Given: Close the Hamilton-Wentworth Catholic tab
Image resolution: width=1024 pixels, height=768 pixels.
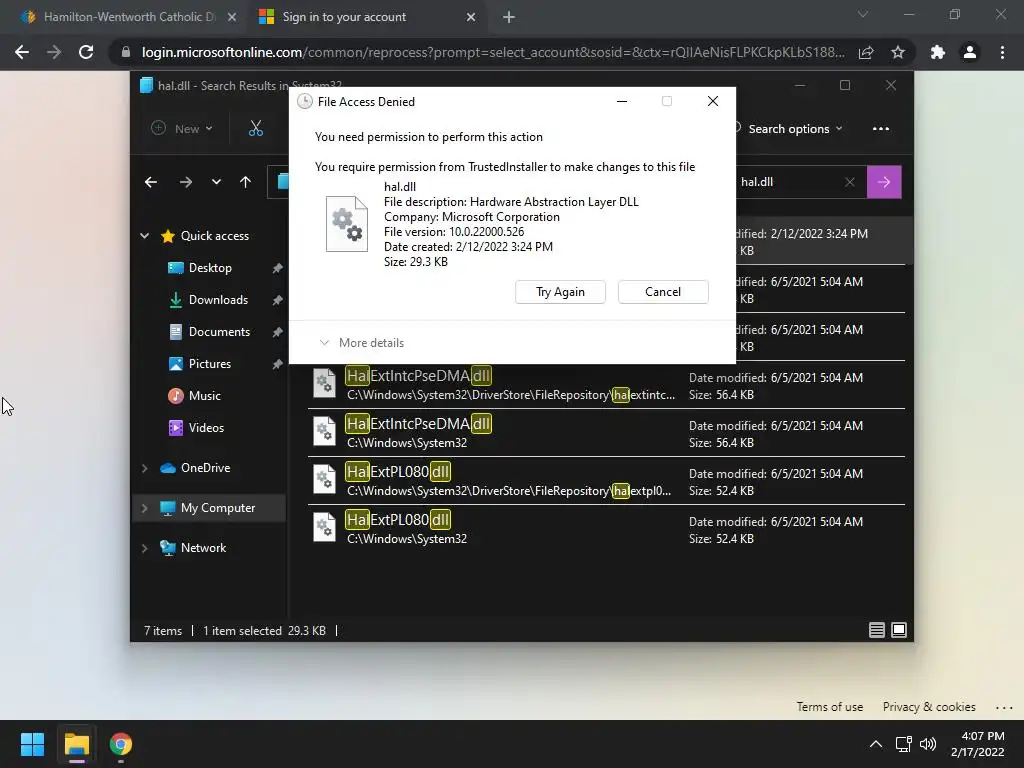Looking at the screenshot, I should 232,17.
